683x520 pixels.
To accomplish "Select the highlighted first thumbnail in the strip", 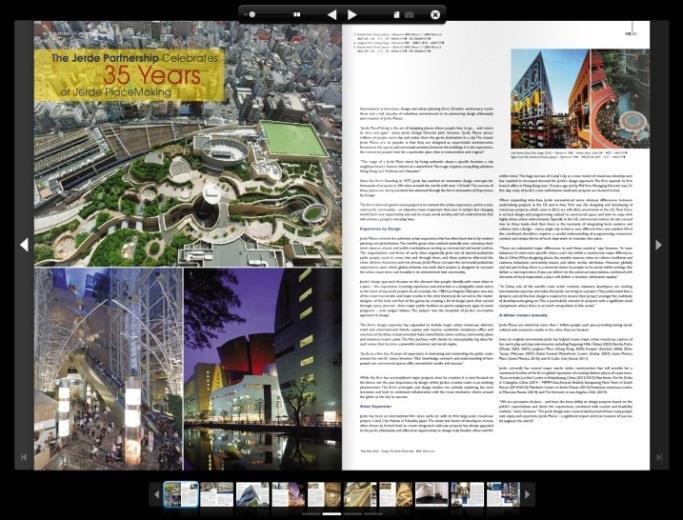I will [x=181, y=494].
